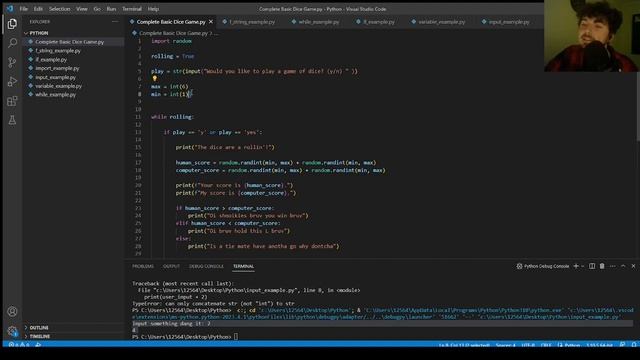Viewport: 640px width, 360px height.
Task: Click the errors and warnings counter in status bar
Action: coord(19,345)
